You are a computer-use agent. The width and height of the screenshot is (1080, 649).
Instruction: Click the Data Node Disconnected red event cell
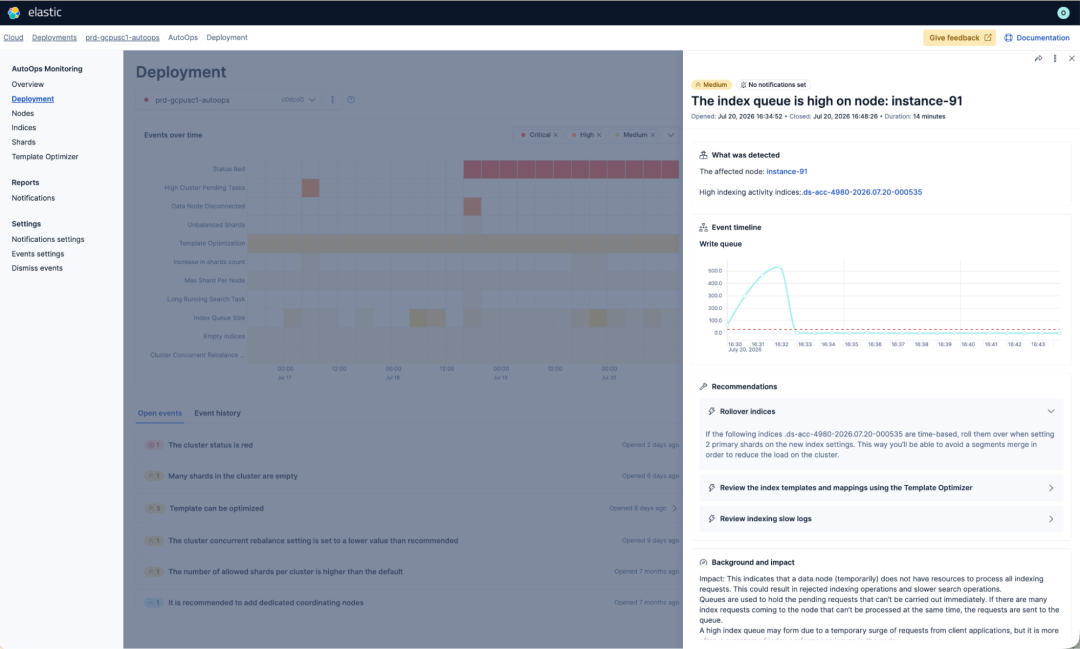(472, 206)
